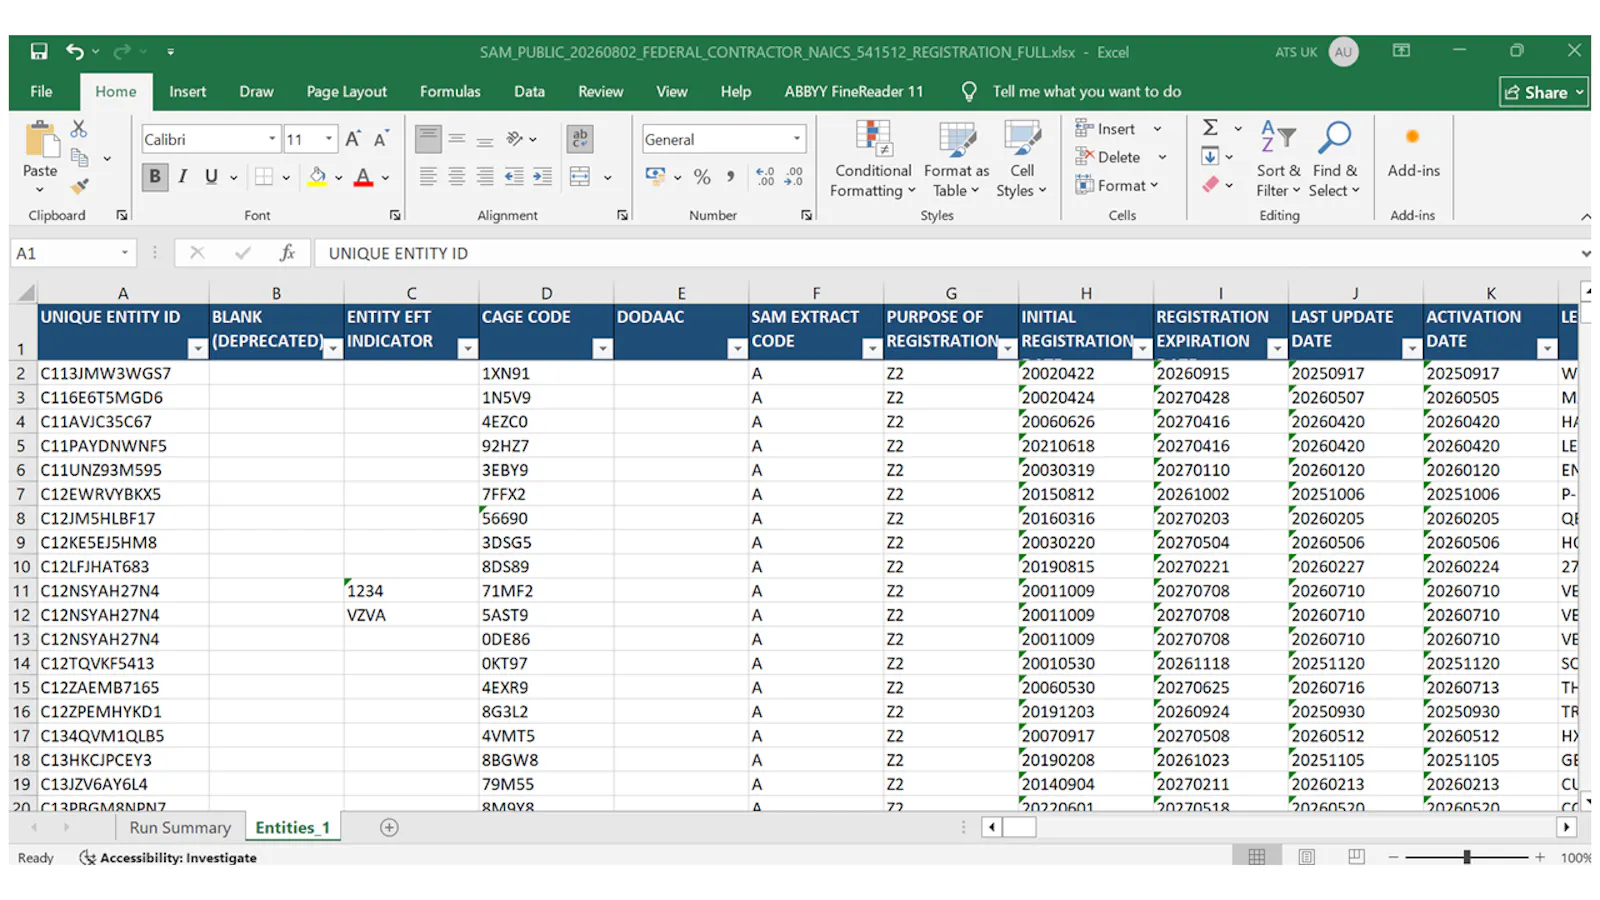The width and height of the screenshot is (1600, 900).
Task: Open Cell Styles gallery
Action: click(x=1021, y=160)
